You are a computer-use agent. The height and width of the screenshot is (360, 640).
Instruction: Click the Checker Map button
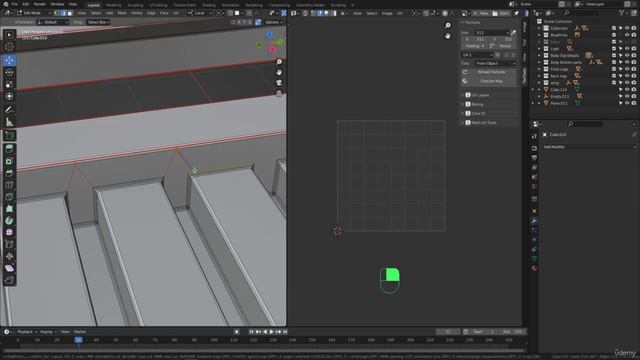489,81
